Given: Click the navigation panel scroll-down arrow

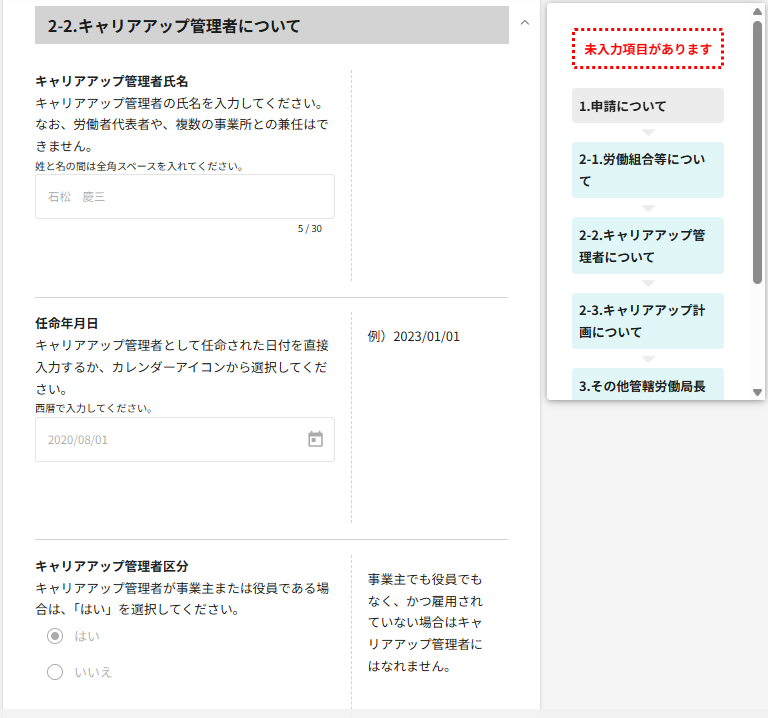Looking at the screenshot, I should point(757,392).
